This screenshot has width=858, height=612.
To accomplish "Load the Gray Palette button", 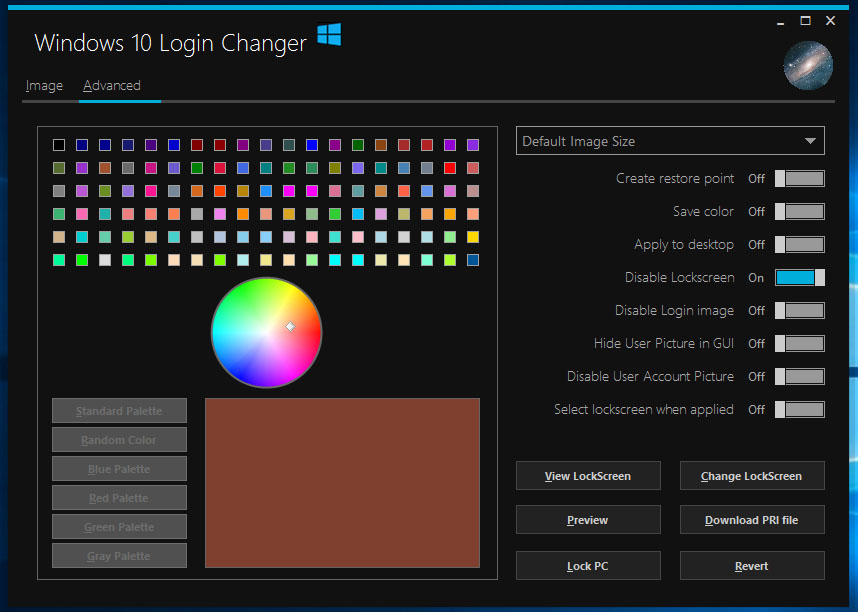I will (x=119, y=556).
